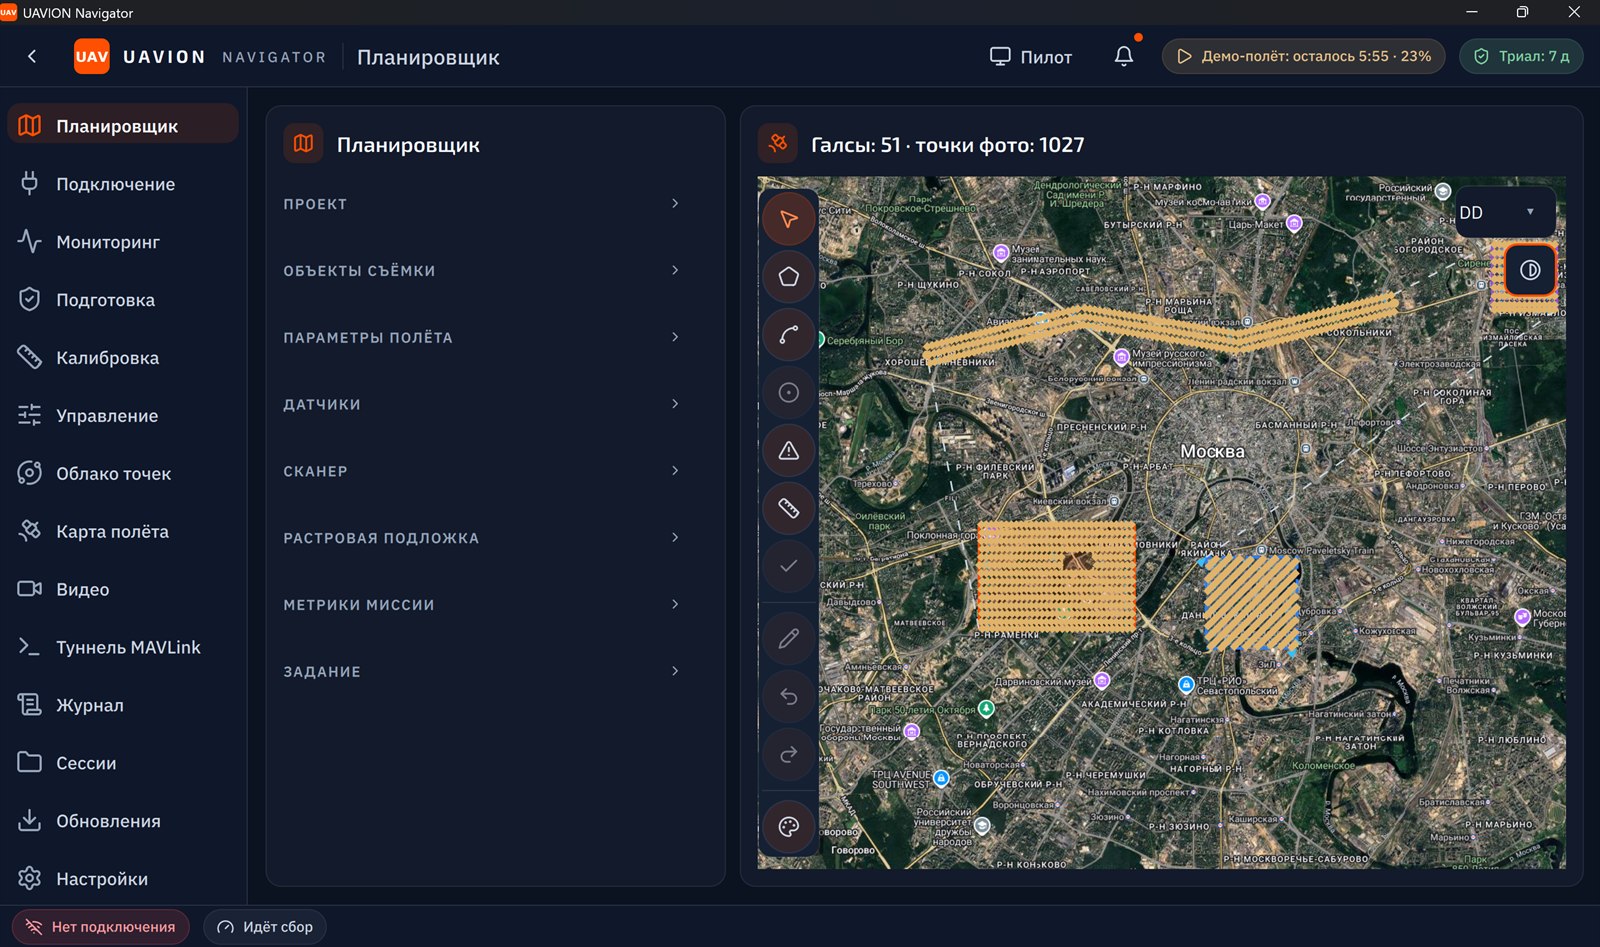The height and width of the screenshot is (947, 1600).
Task: Click the UAV logo icon
Action: coord(92,56)
